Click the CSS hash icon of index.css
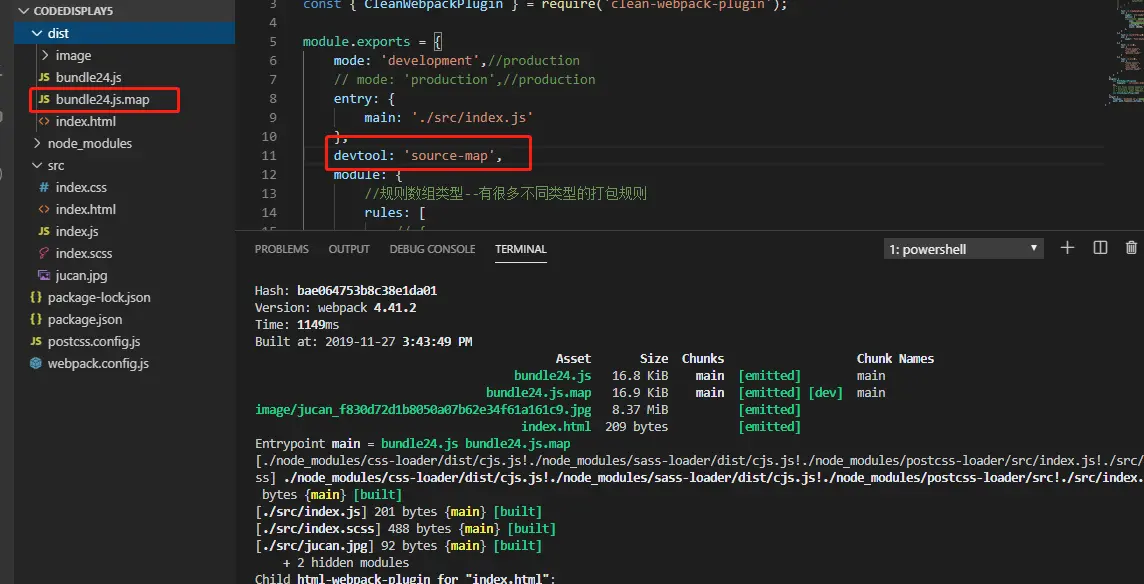 pyautogui.click(x=44, y=188)
